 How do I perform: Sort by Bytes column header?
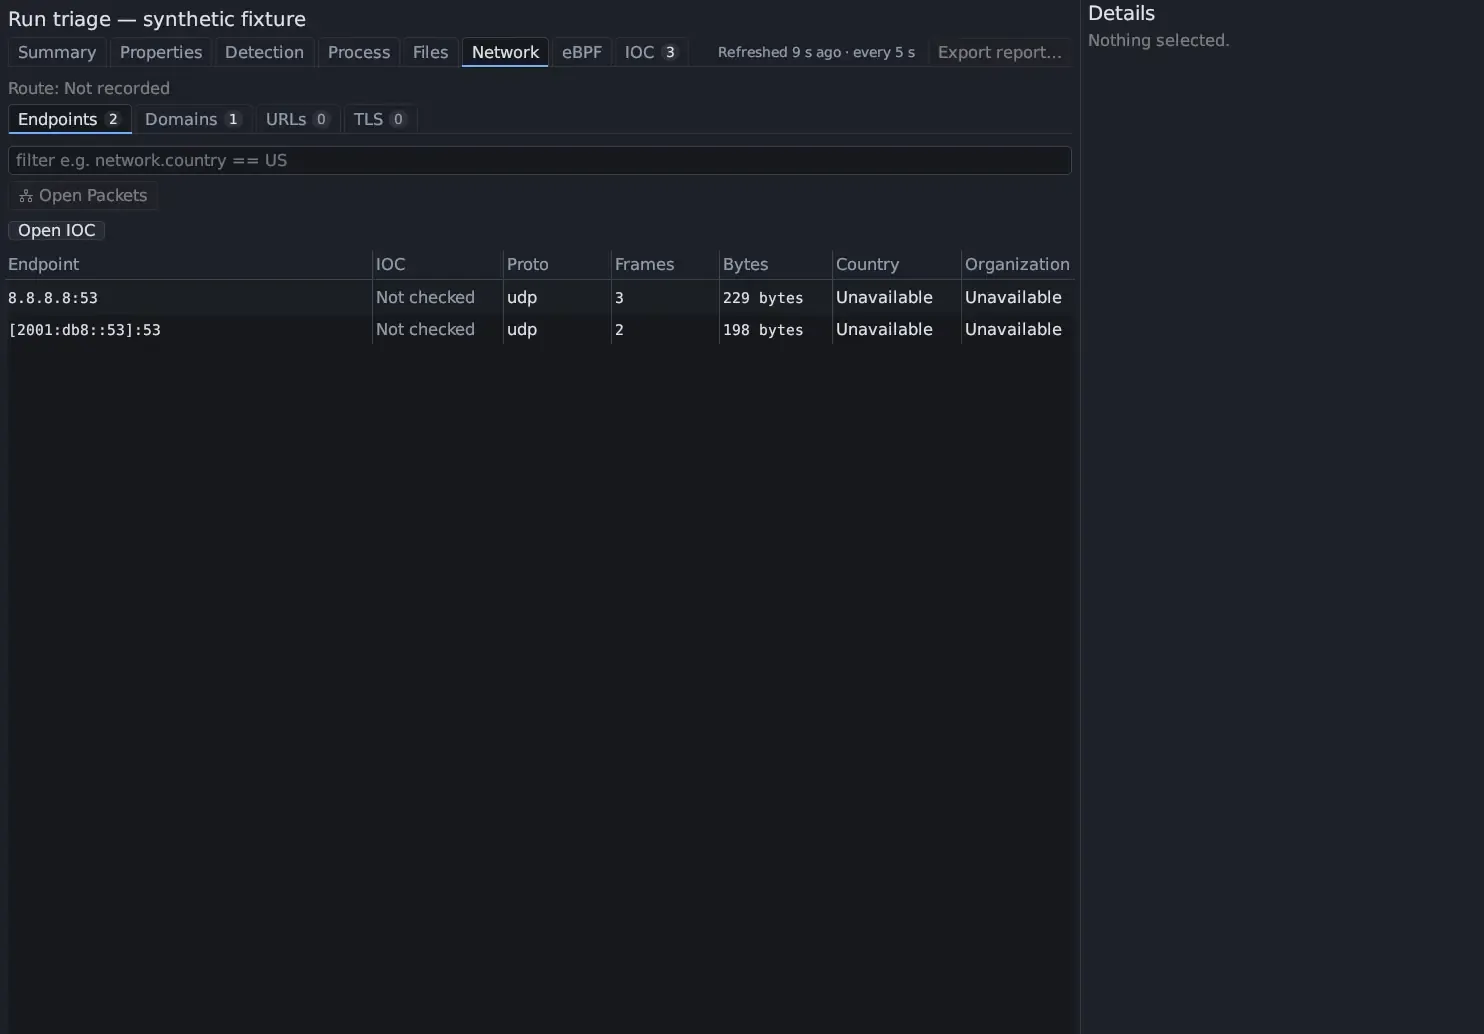775,264
